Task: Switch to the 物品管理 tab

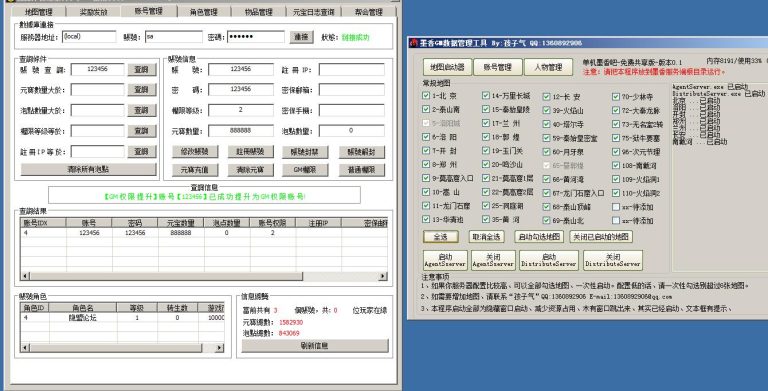Action: pos(258,12)
